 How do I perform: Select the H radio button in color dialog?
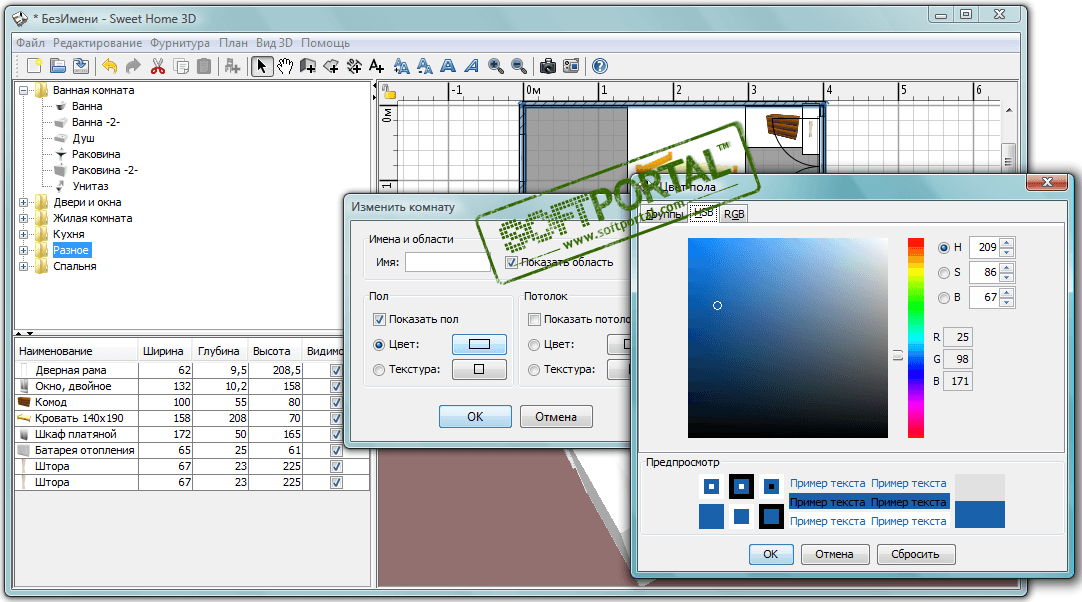tap(943, 247)
